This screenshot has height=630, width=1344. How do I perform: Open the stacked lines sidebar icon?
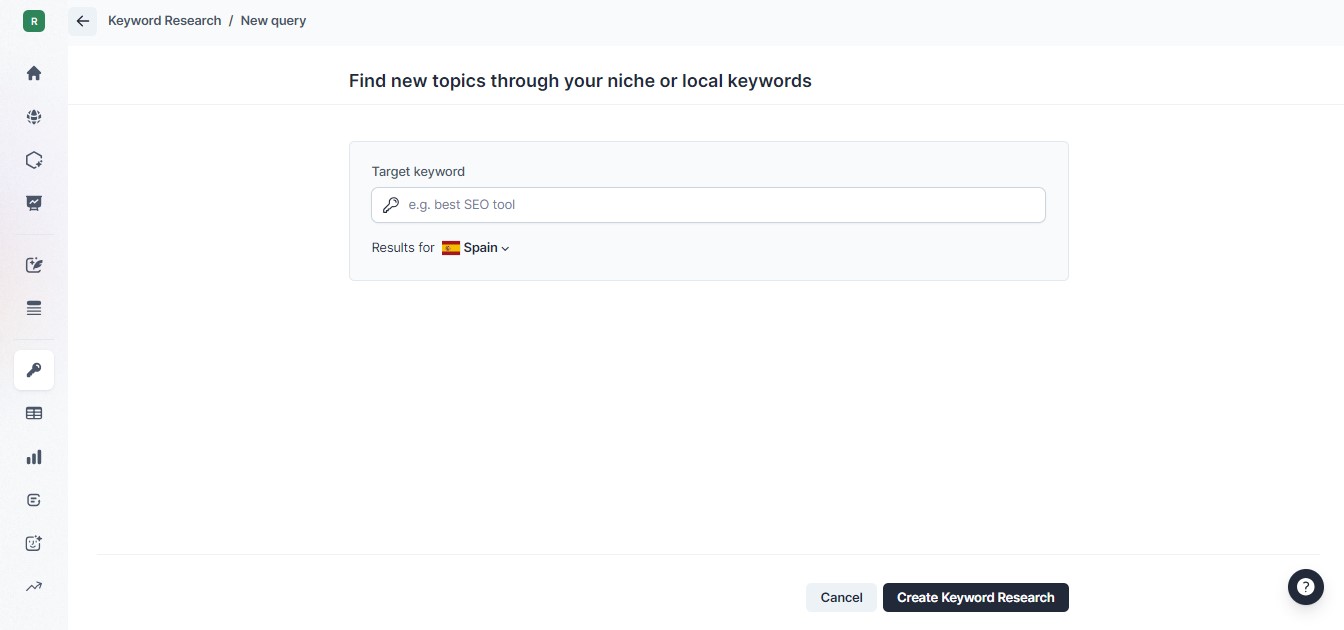(x=34, y=308)
